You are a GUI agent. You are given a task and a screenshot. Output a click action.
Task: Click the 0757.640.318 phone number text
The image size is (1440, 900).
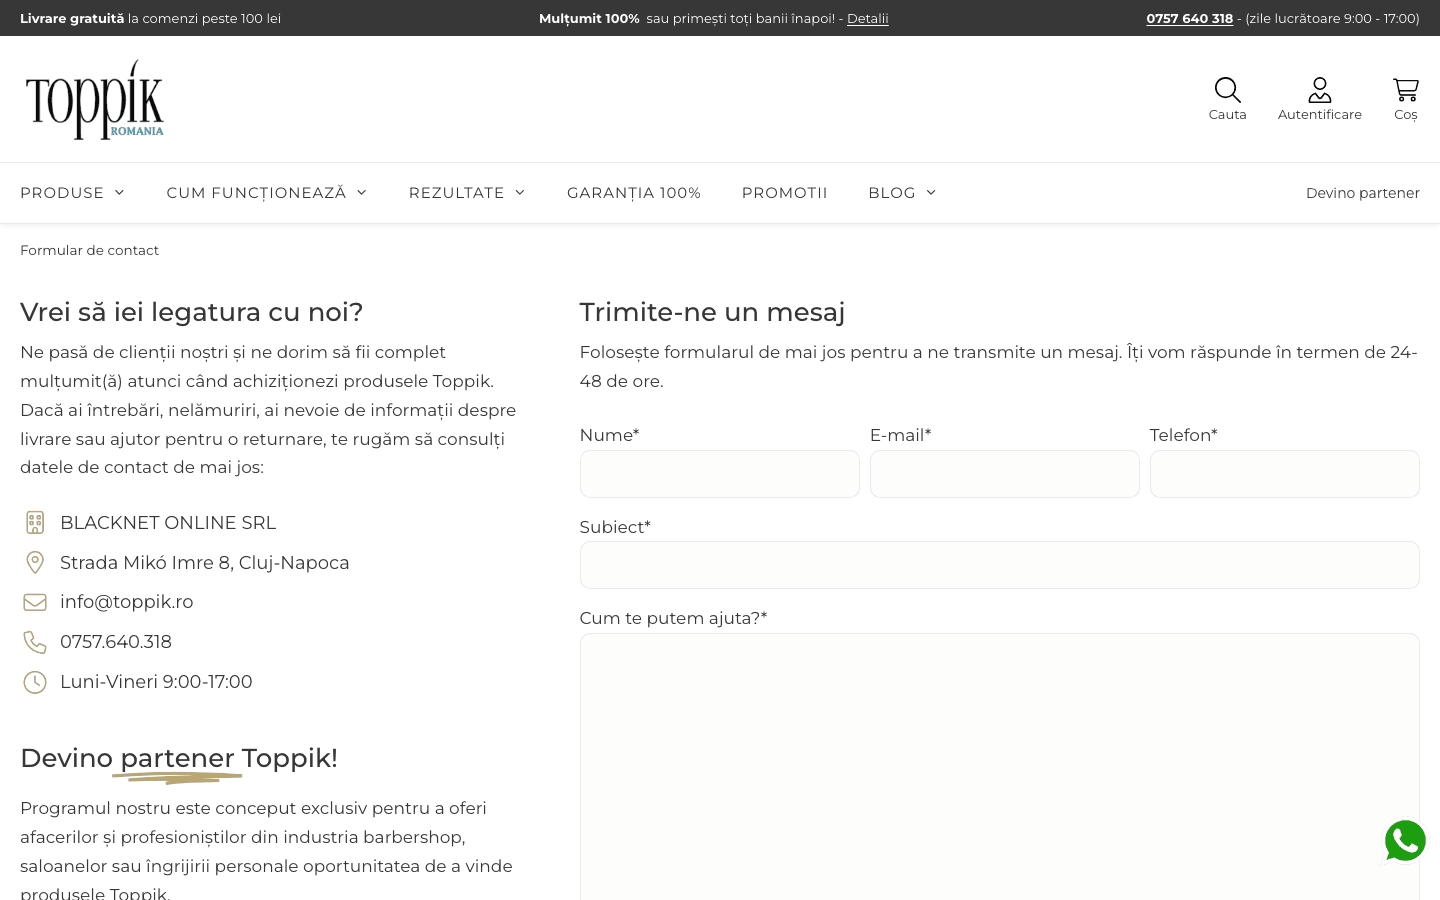point(116,642)
